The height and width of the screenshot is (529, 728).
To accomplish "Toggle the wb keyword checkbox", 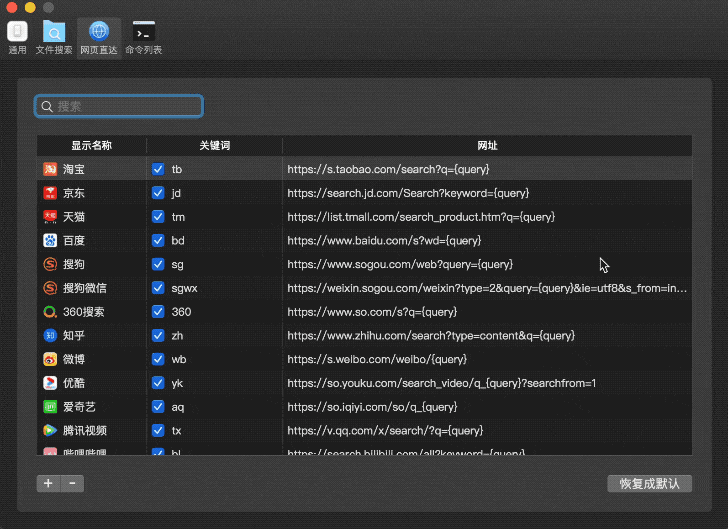I will (x=158, y=359).
